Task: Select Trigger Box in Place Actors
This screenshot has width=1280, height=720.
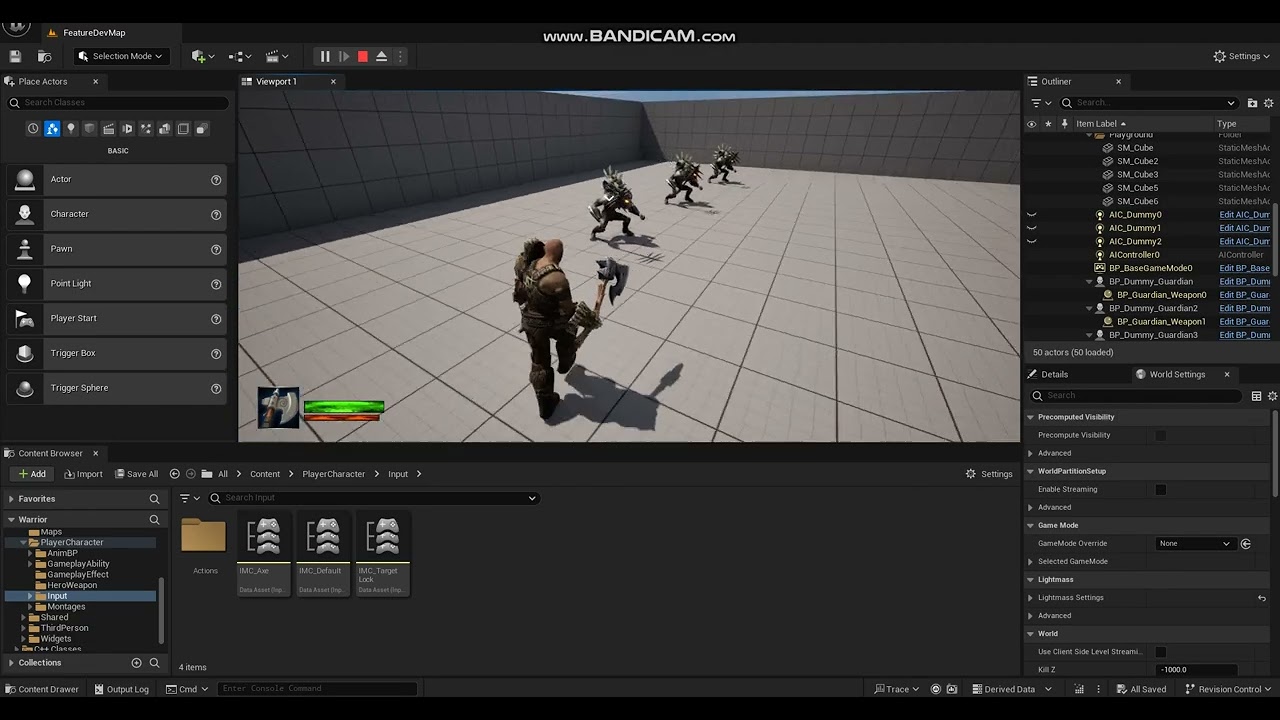Action: click(117, 353)
